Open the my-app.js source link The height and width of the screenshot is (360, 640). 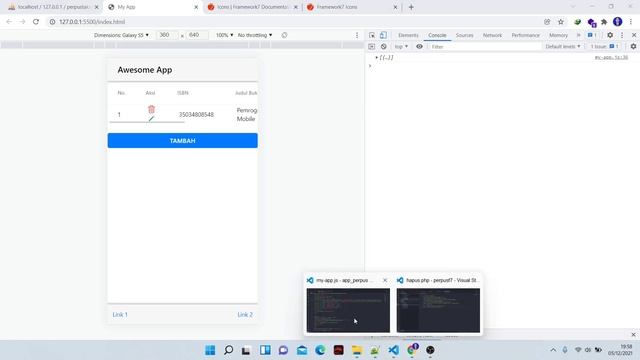coord(611,58)
